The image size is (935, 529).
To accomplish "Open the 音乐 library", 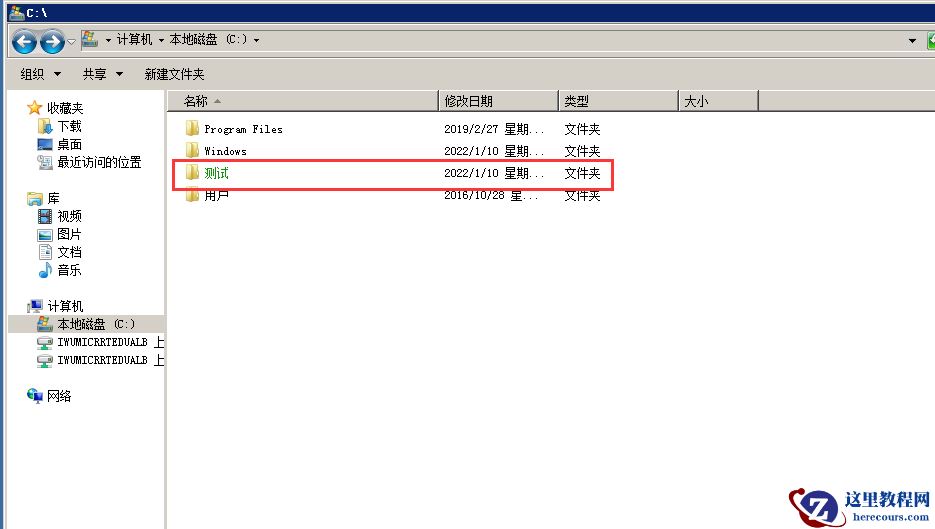I will 69,270.
